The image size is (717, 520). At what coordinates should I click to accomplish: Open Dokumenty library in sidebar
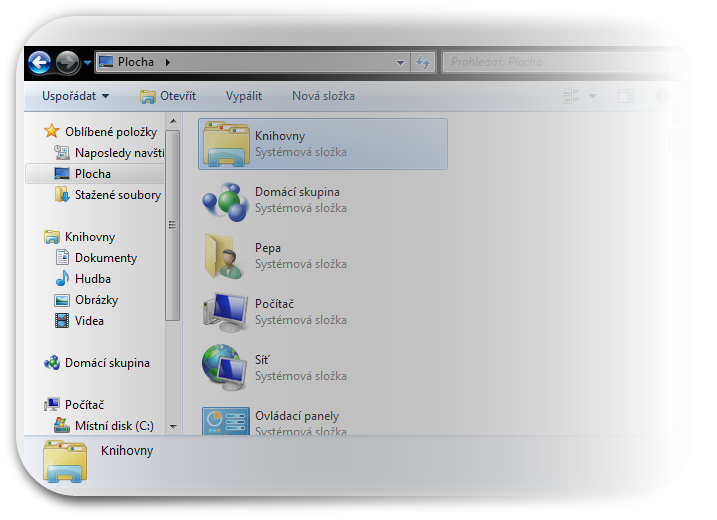(x=106, y=258)
